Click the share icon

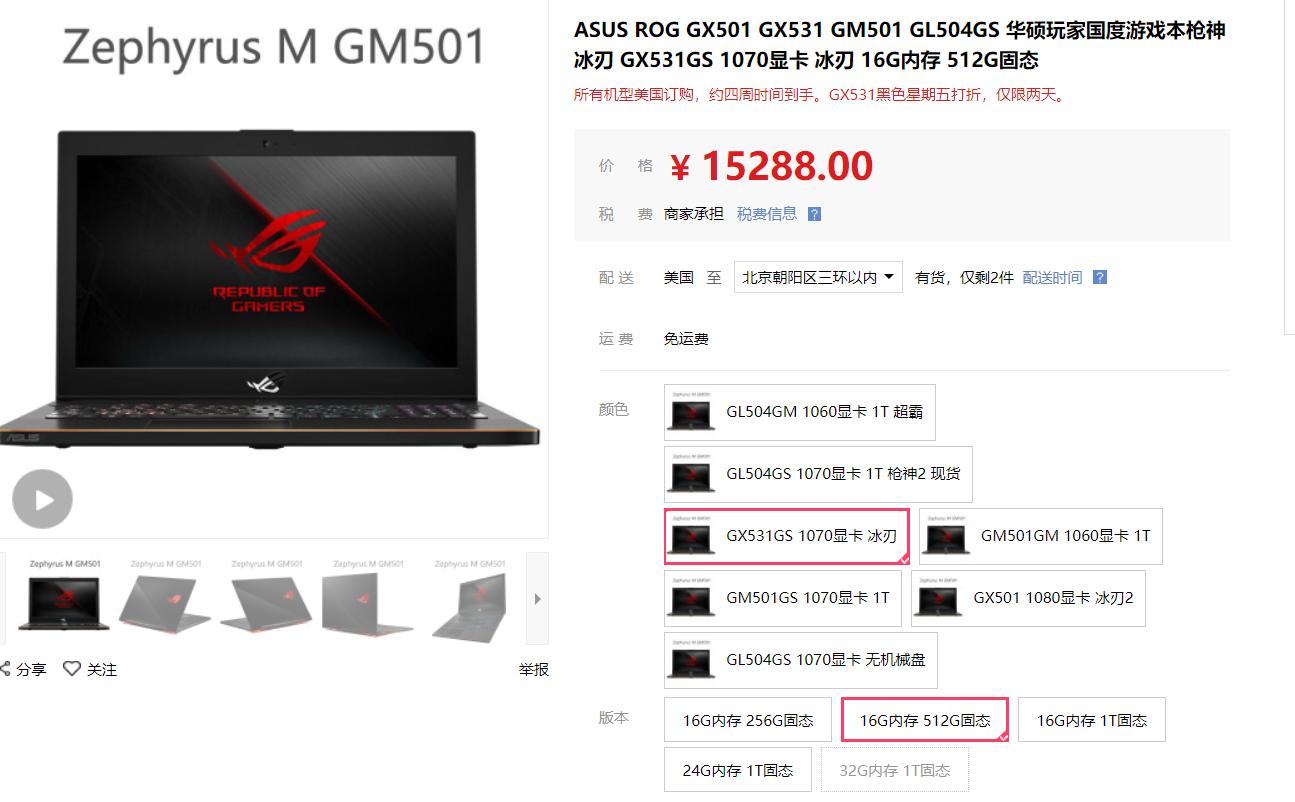(4, 669)
